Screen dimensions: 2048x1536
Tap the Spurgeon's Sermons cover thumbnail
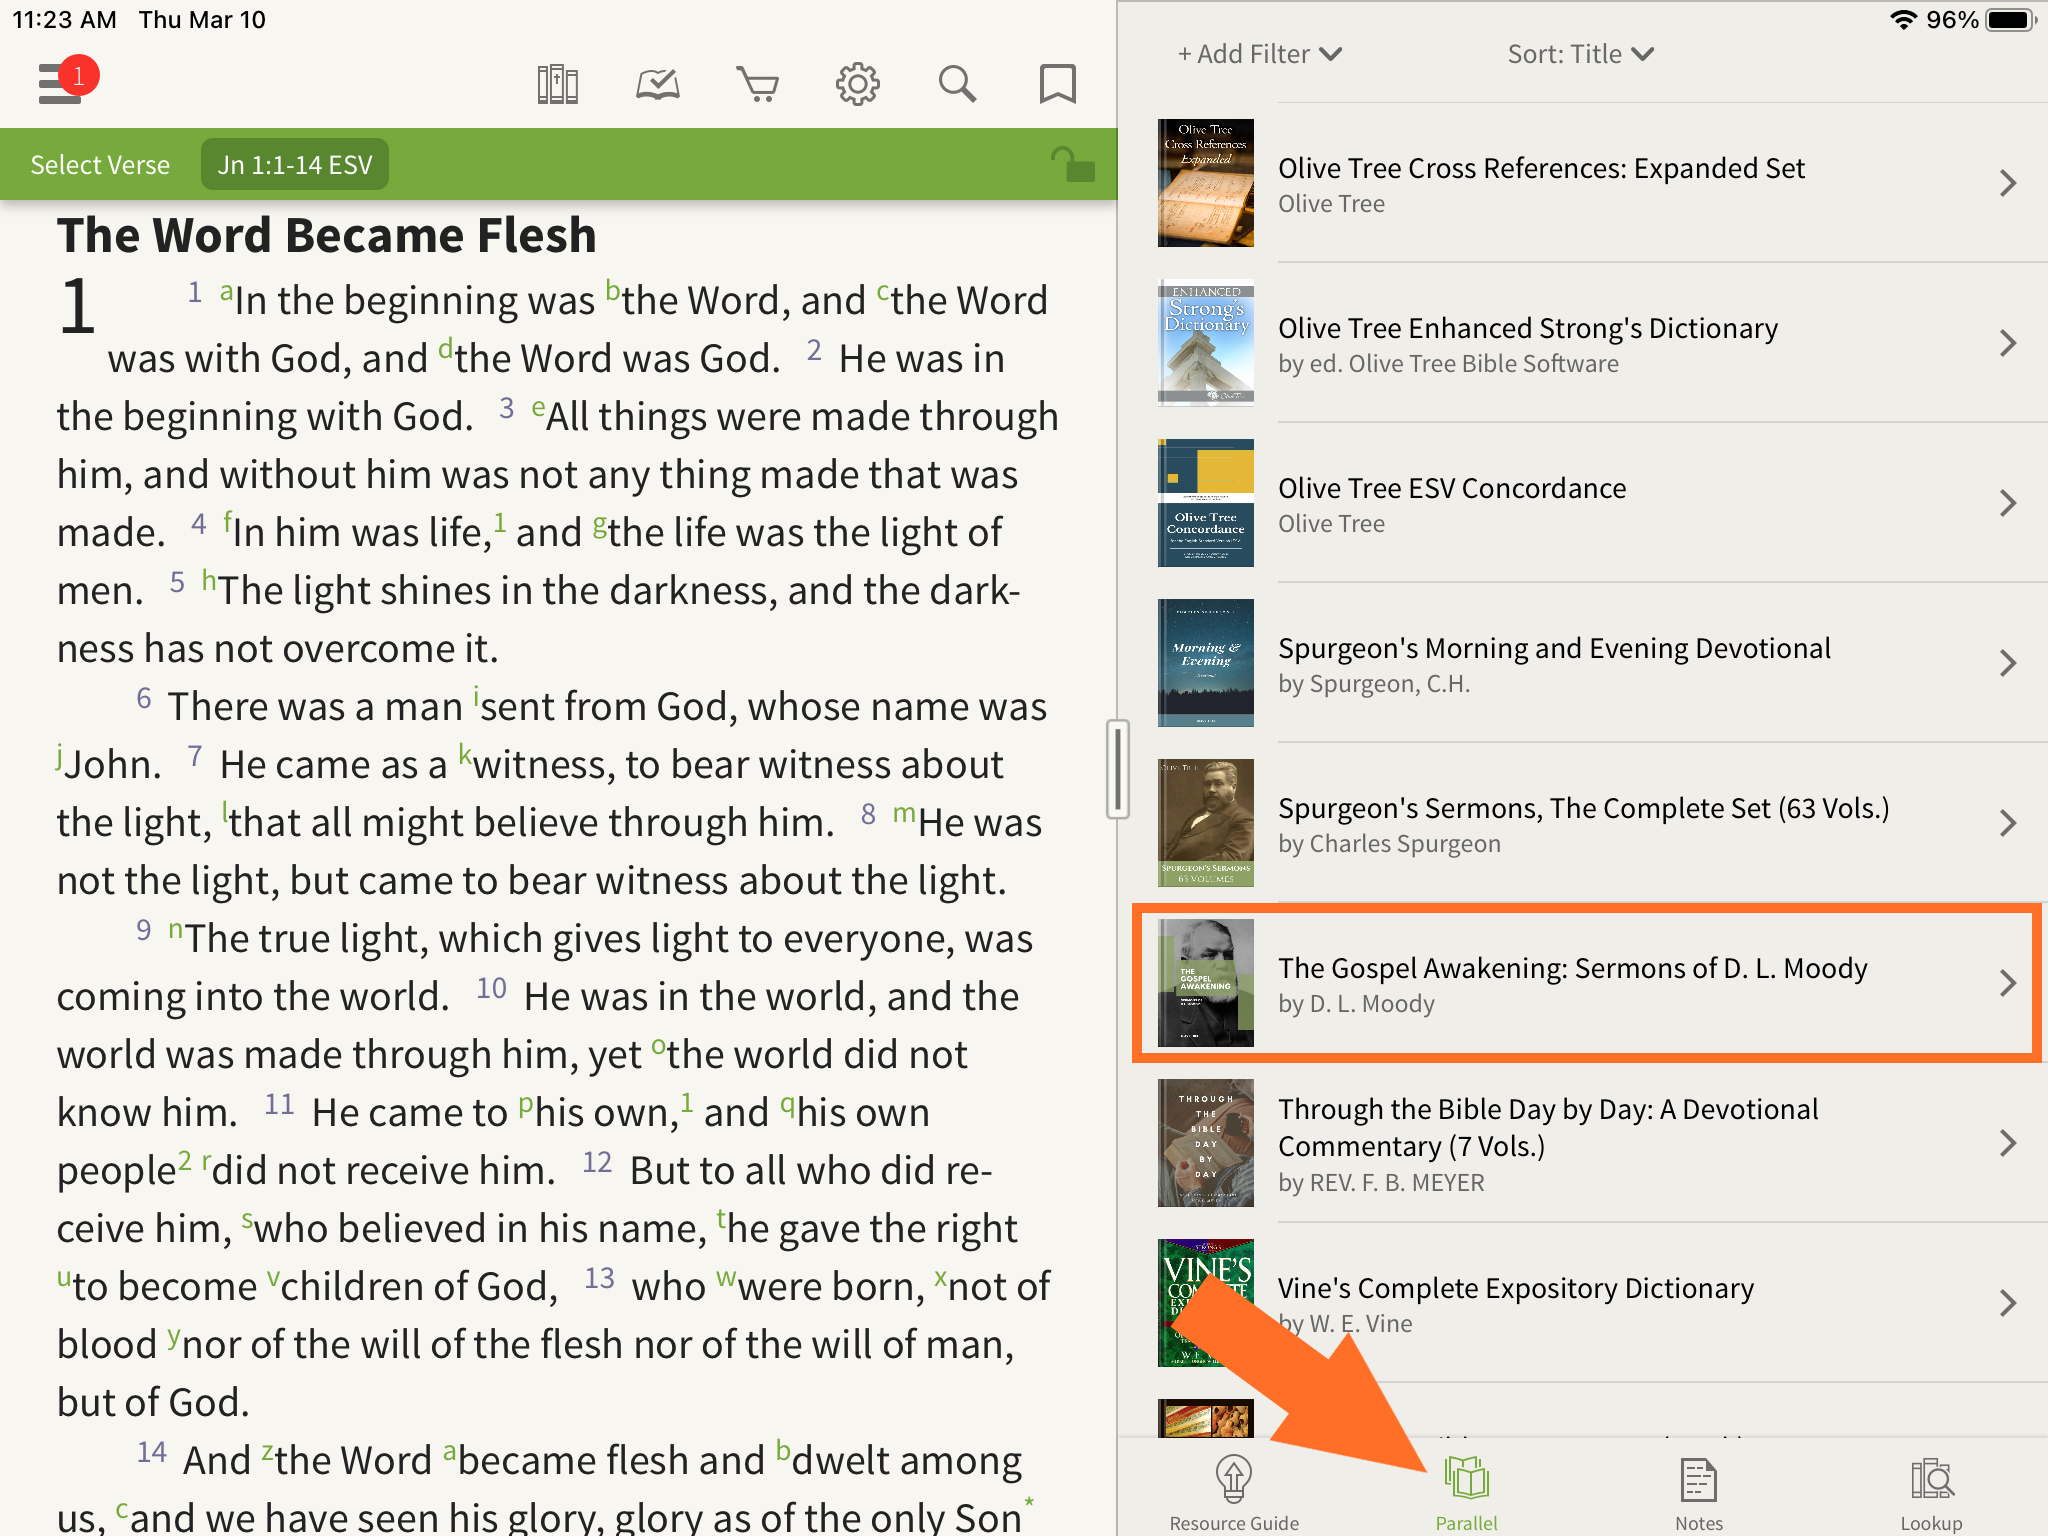coord(1205,823)
